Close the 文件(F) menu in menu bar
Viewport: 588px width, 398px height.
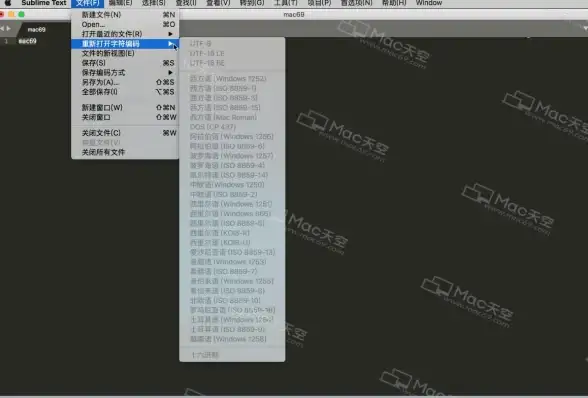coord(87,3)
